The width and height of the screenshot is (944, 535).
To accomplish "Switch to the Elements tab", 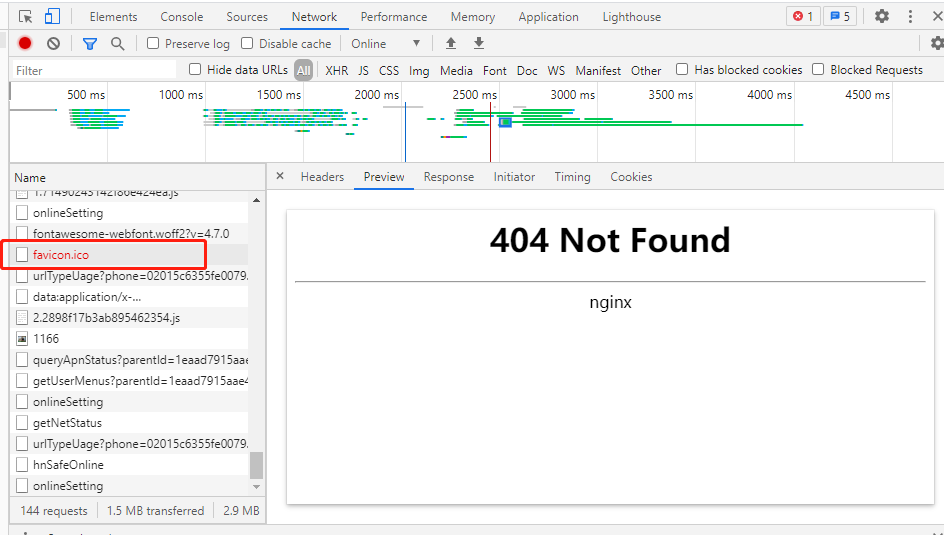I will [x=113, y=17].
